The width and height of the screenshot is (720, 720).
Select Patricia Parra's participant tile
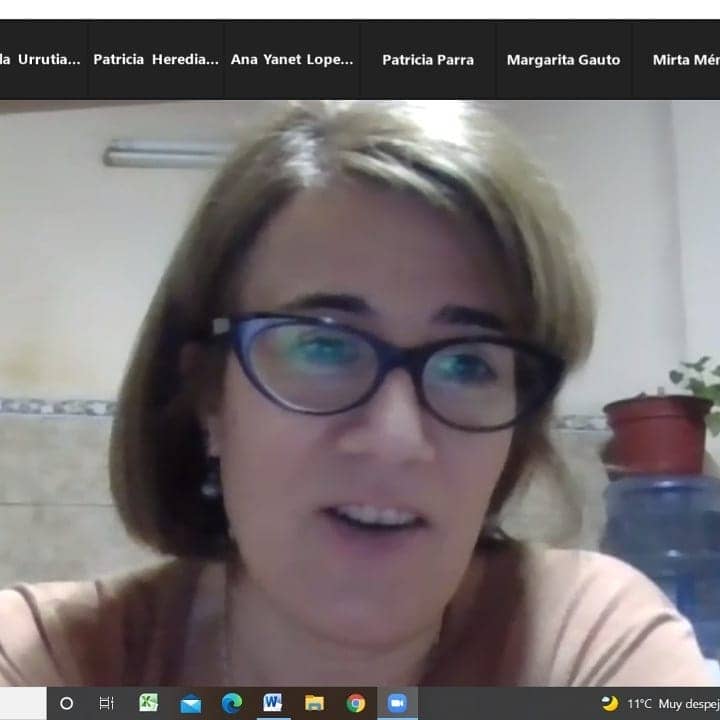[x=428, y=60]
